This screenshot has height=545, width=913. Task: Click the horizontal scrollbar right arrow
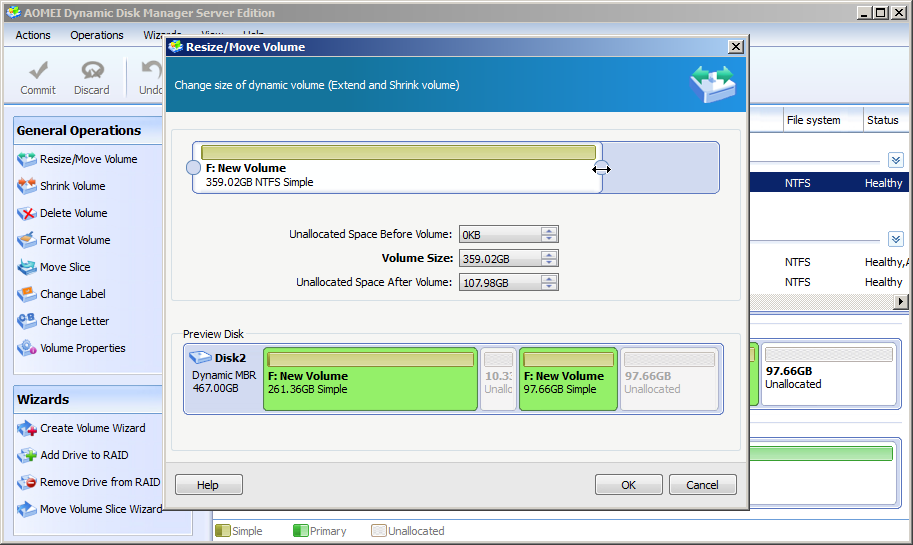click(901, 302)
